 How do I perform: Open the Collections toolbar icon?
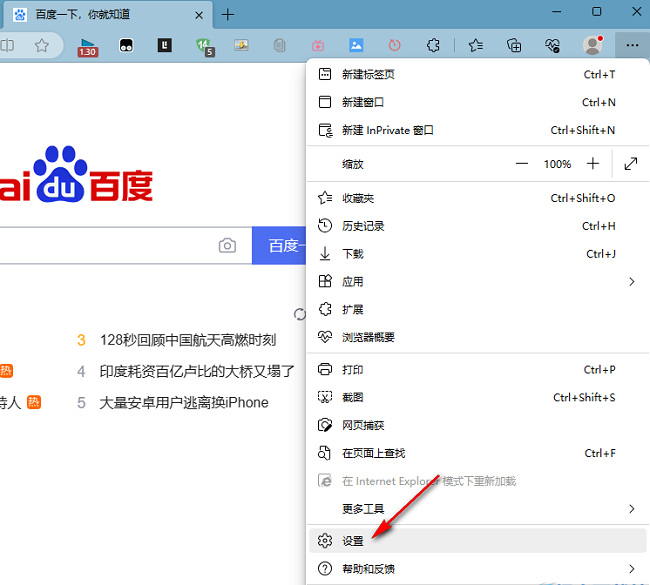pos(514,45)
